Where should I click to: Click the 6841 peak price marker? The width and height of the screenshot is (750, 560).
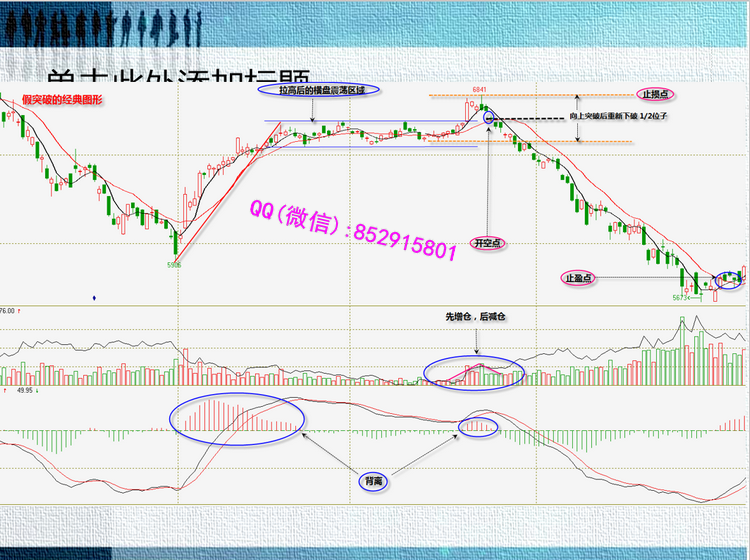pyautogui.click(x=479, y=89)
